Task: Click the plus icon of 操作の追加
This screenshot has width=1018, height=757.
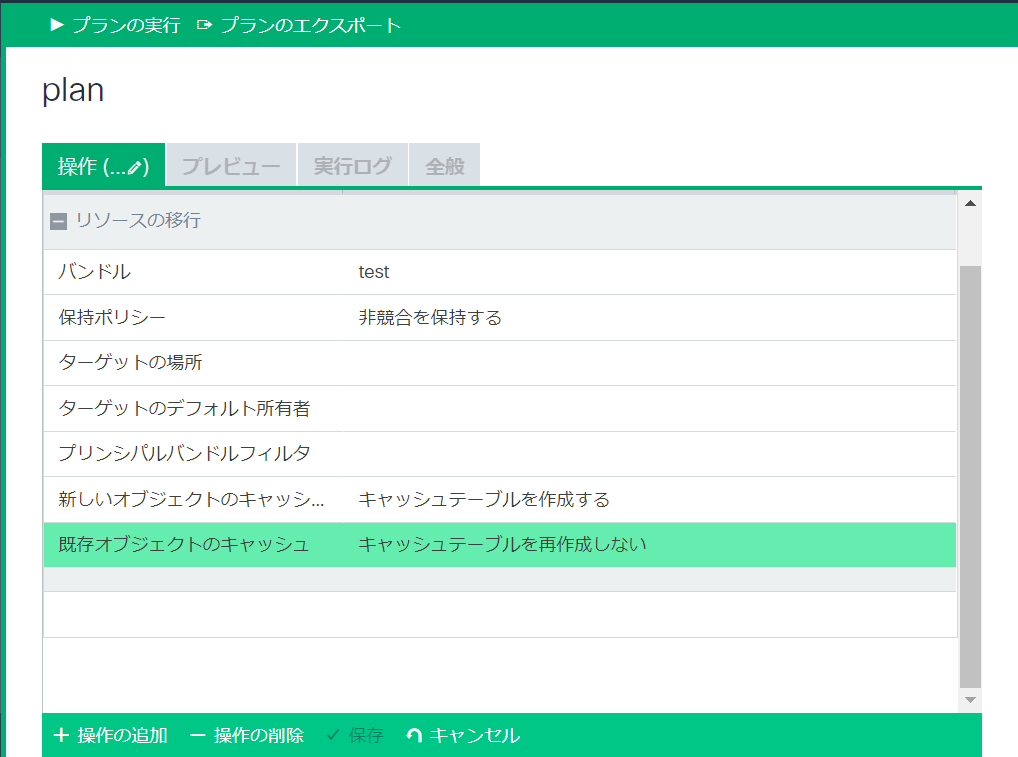Action: (61, 735)
